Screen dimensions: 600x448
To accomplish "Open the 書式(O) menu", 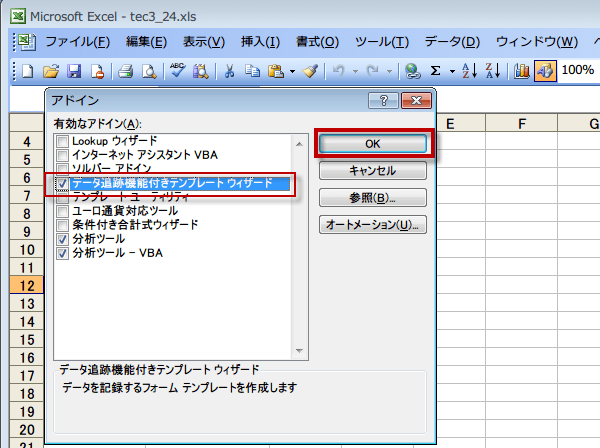I will (x=317, y=42).
